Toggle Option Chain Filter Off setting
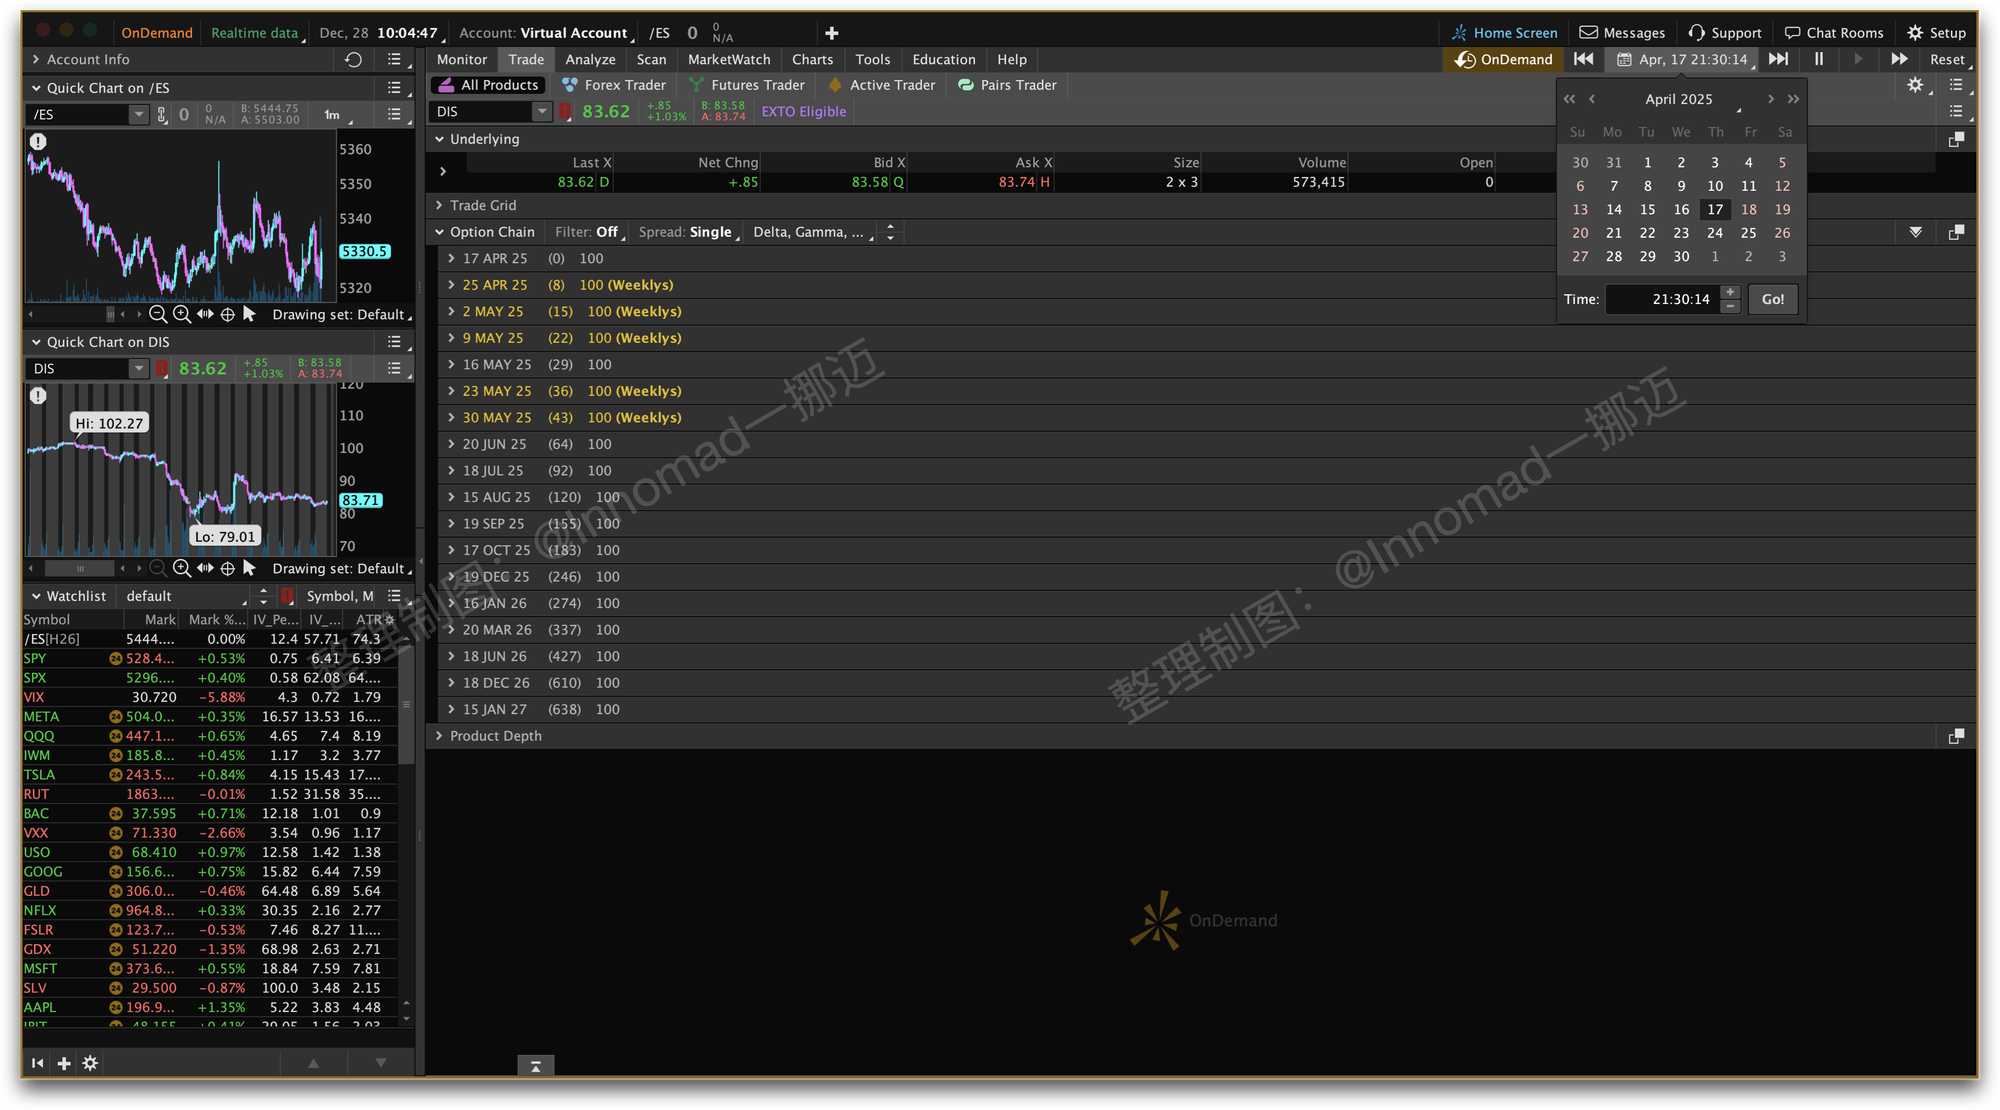 pos(590,232)
